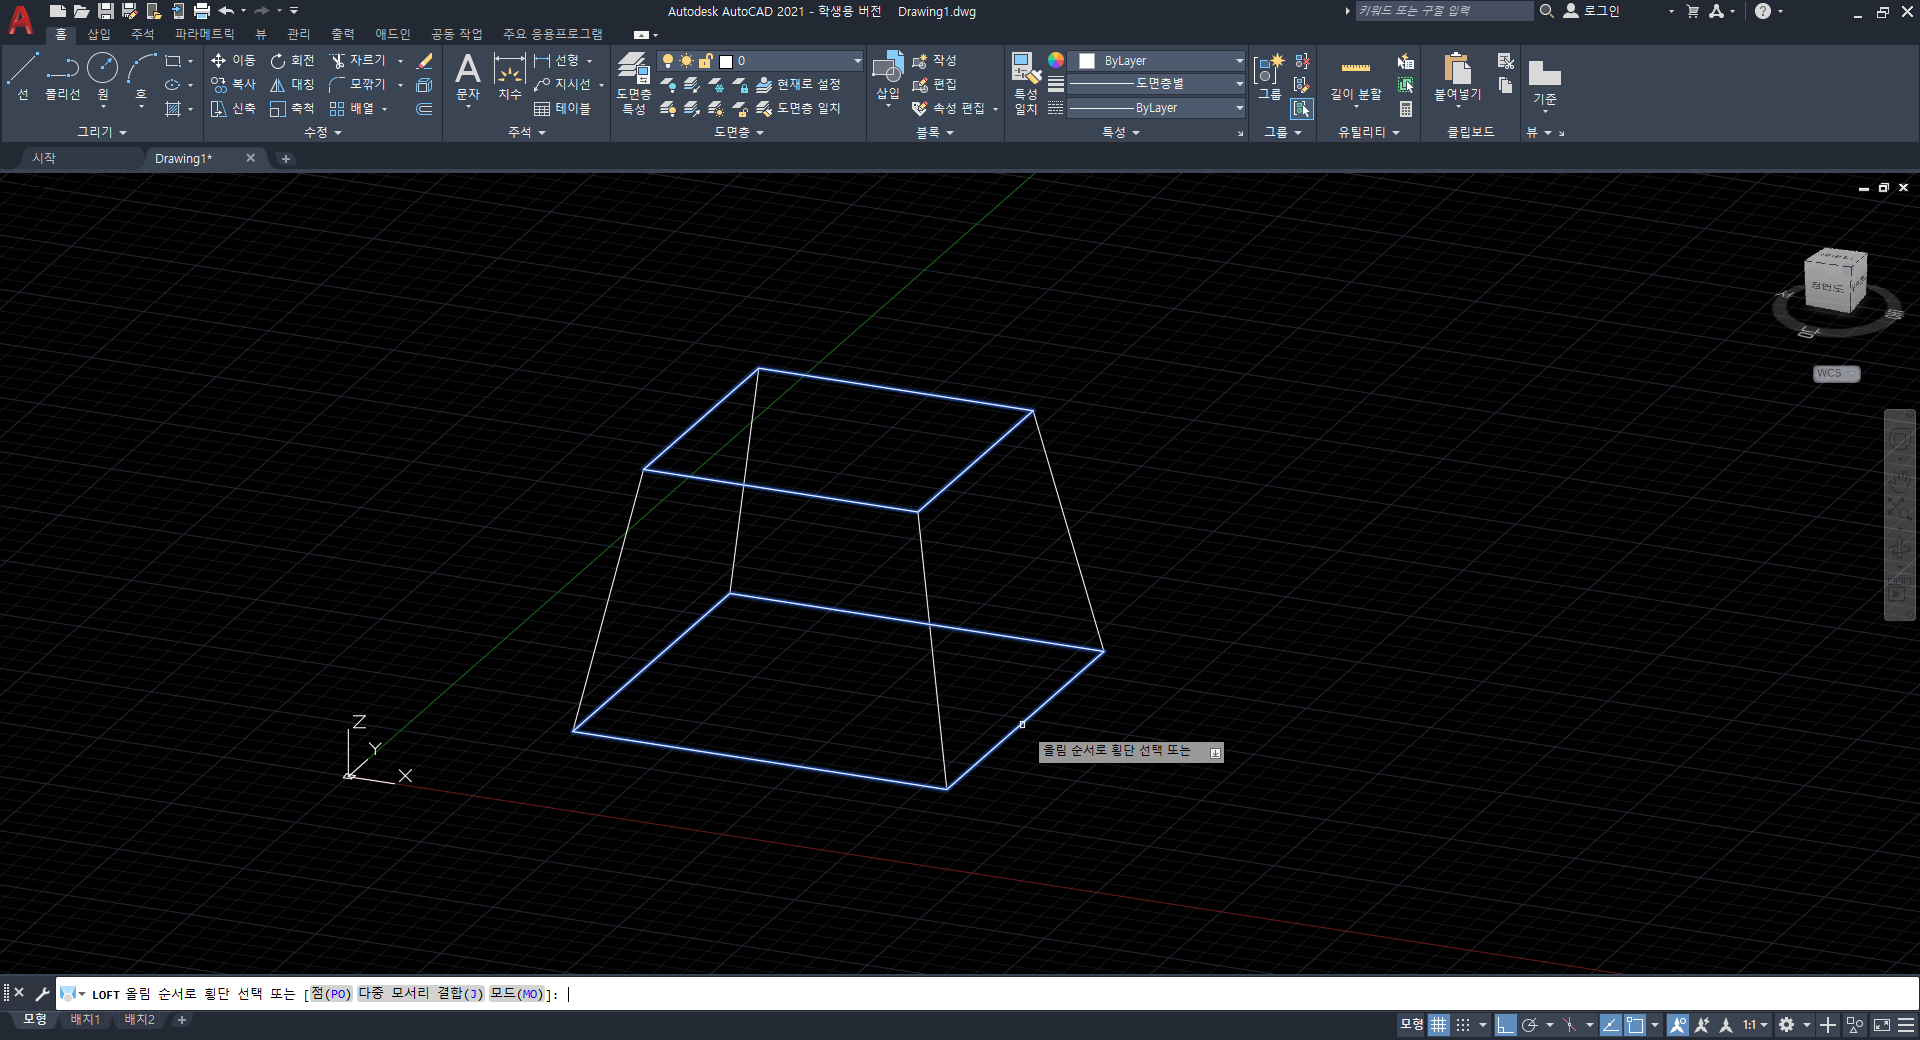
Task: Insert a Table (테이블)
Action: coord(562,108)
